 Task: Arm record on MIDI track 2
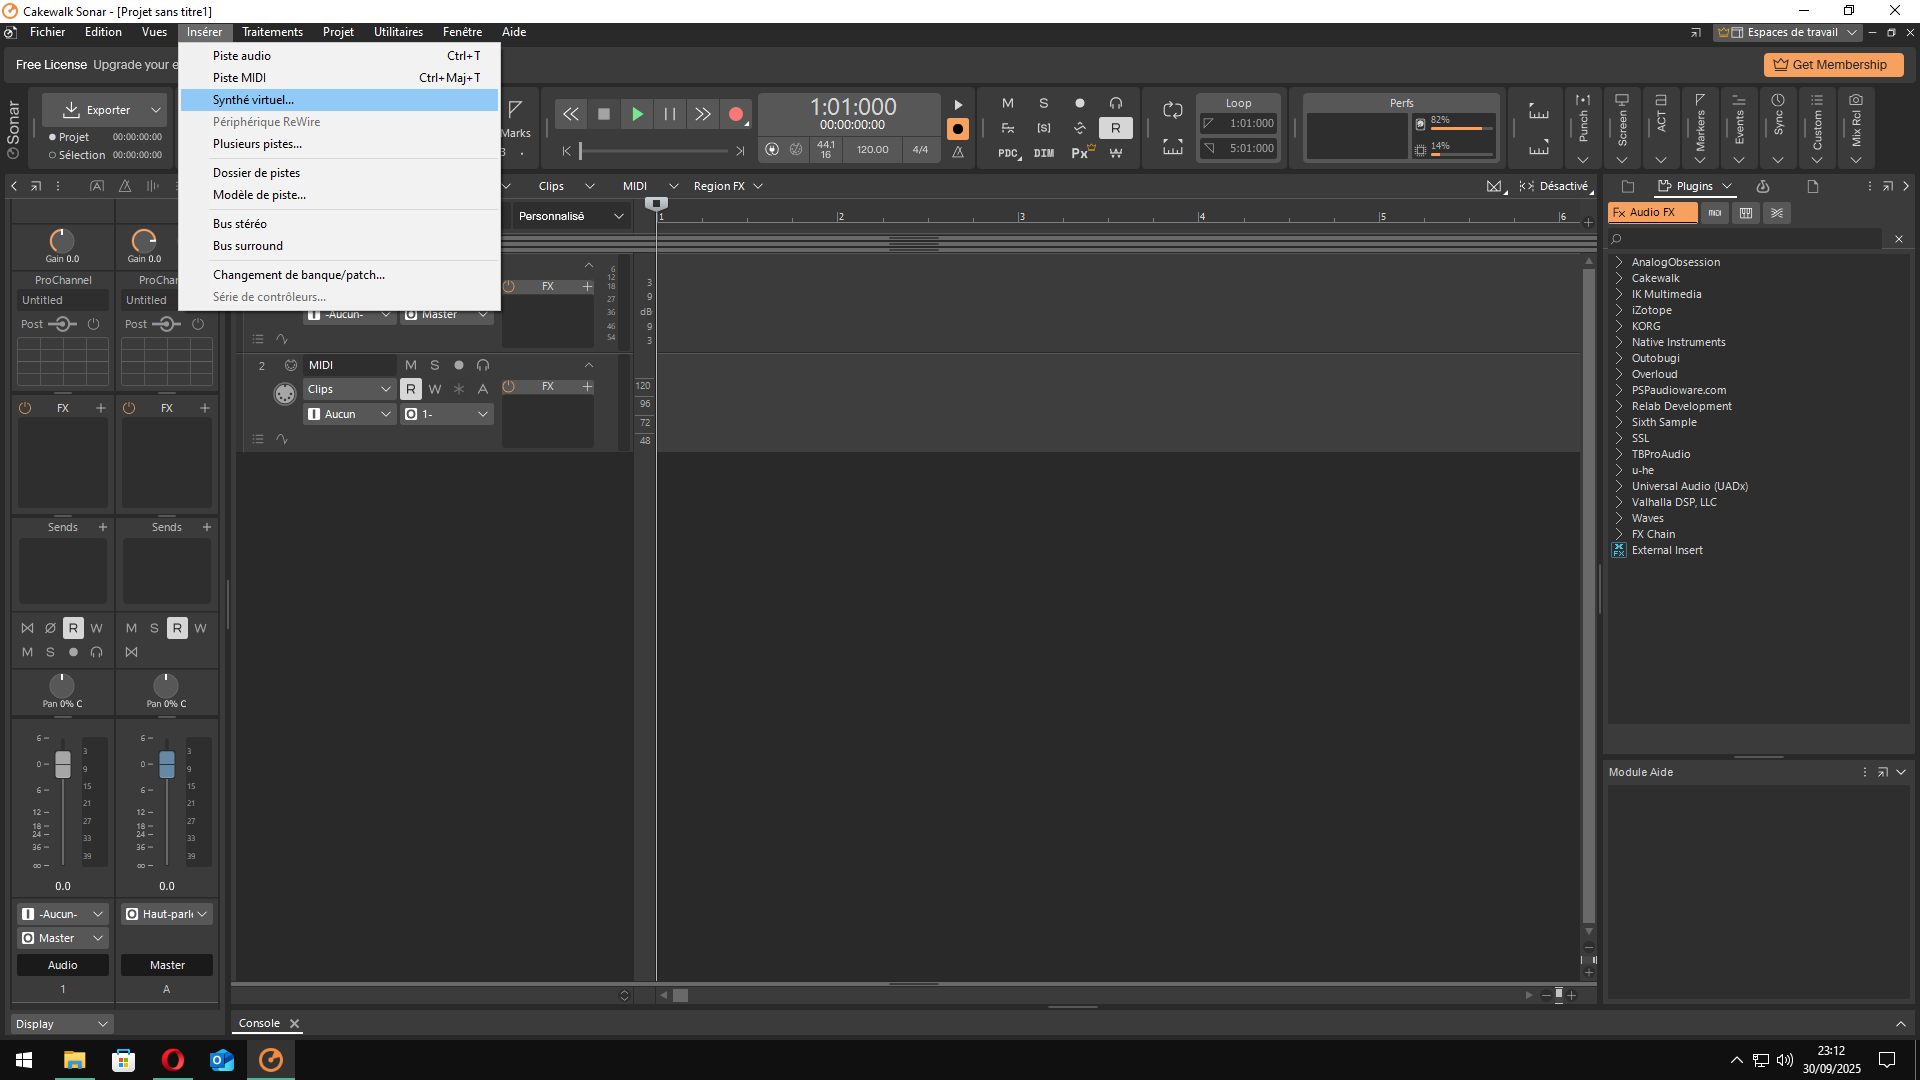click(x=459, y=365)
